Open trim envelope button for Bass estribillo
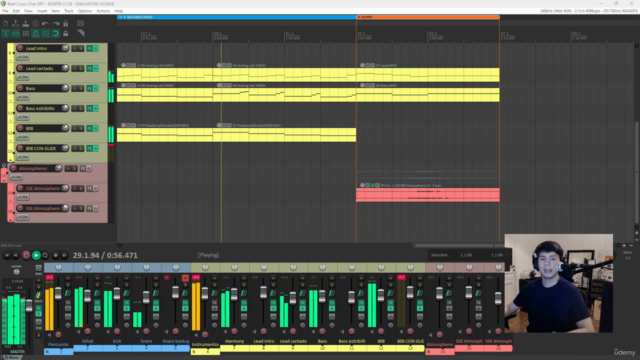This screenshot has height=360, width=640. point(22,117)
